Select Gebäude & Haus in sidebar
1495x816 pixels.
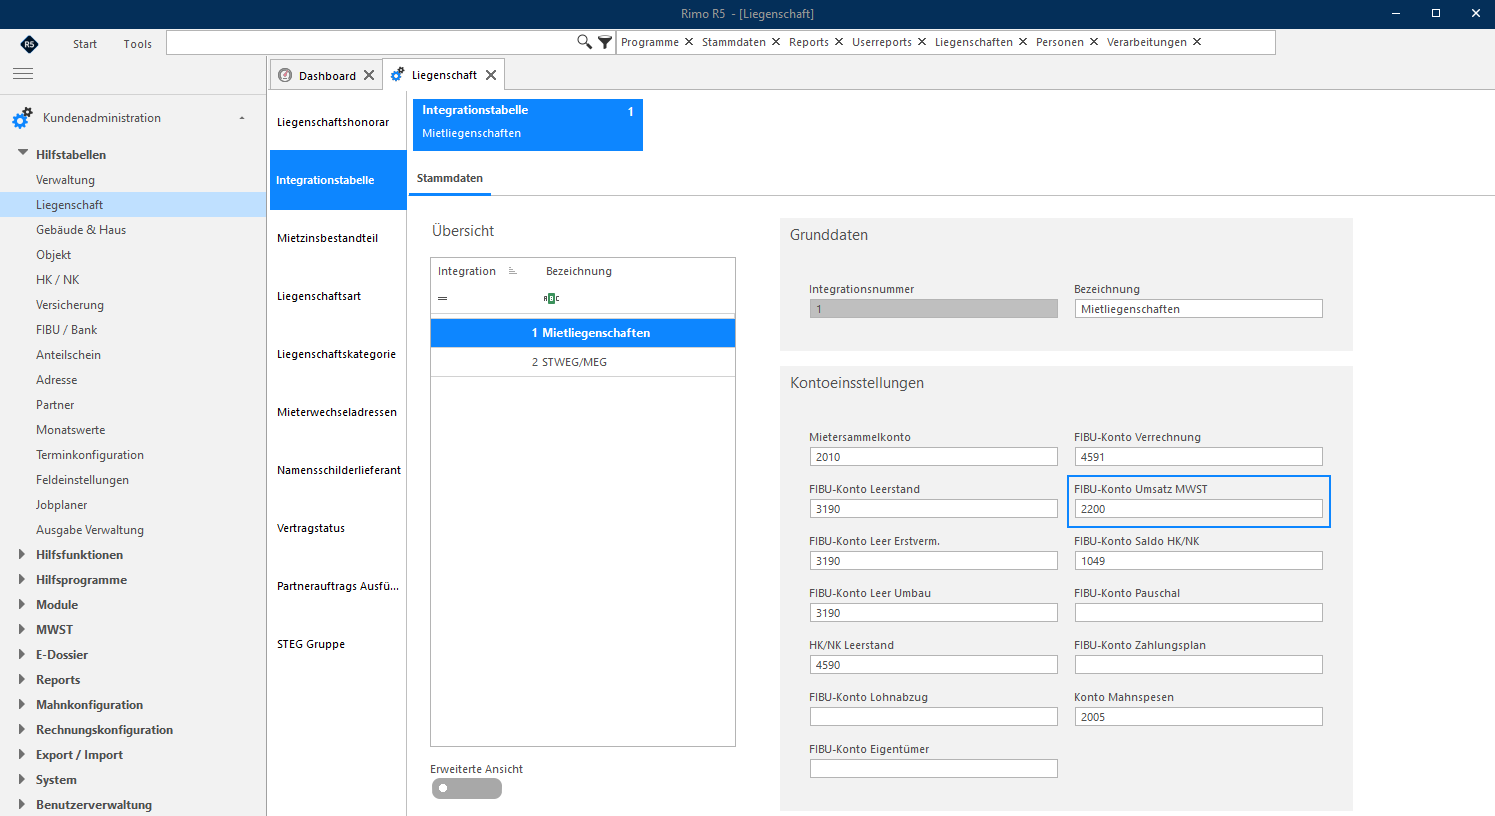coord(81,230)
